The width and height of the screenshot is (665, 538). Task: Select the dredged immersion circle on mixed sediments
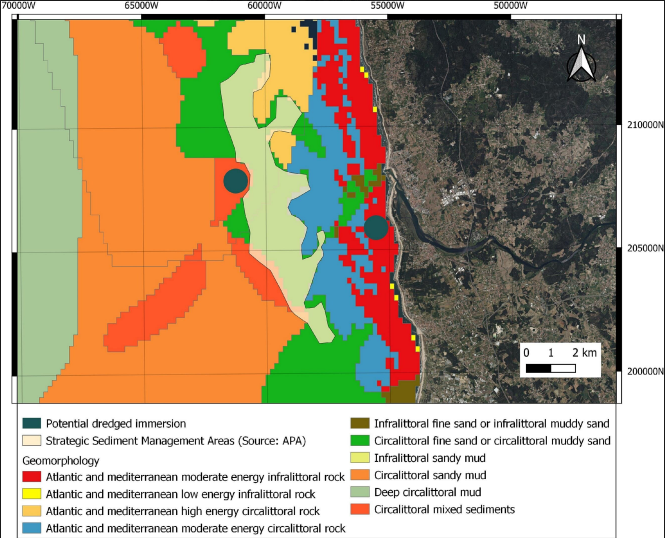(x=235, y=180)
